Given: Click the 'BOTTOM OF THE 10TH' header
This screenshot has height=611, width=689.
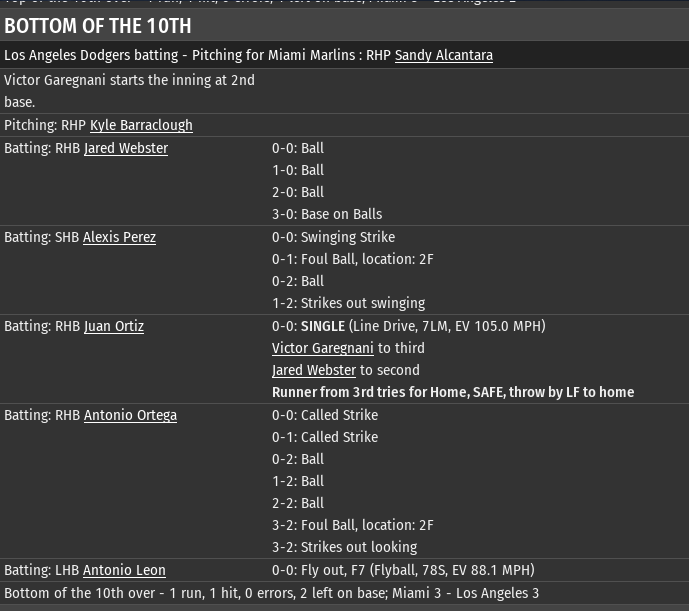Looking at the screenshot, I should [x=98, y=26].
